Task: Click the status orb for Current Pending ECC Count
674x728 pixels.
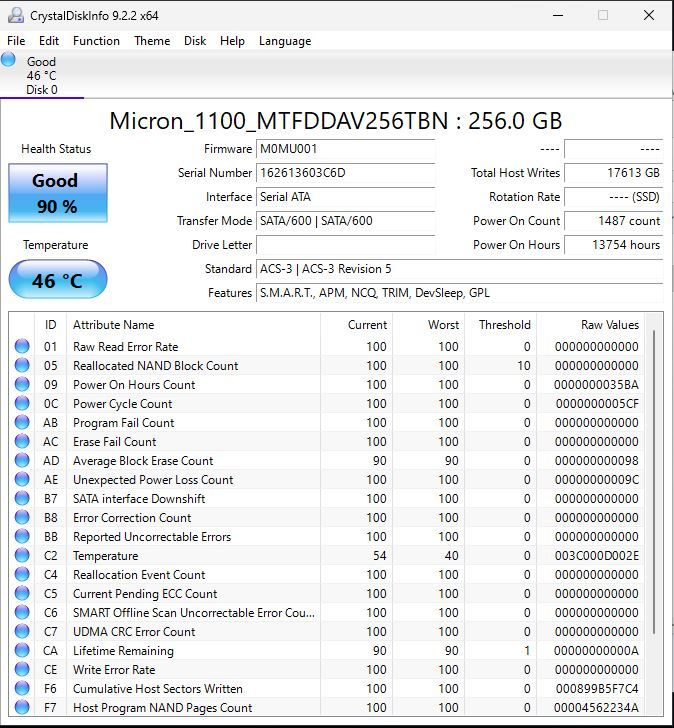Action: pos(22,593)
